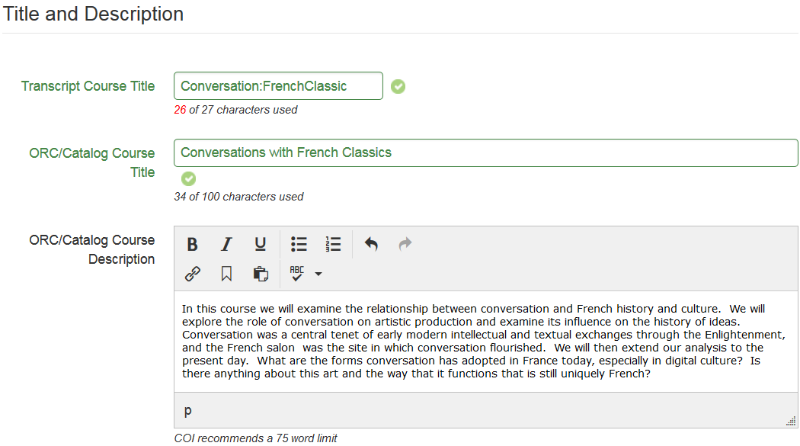Insert a hyperlink into description
Image resolution: width=800 pixels, height=446 pixels.
193,273
